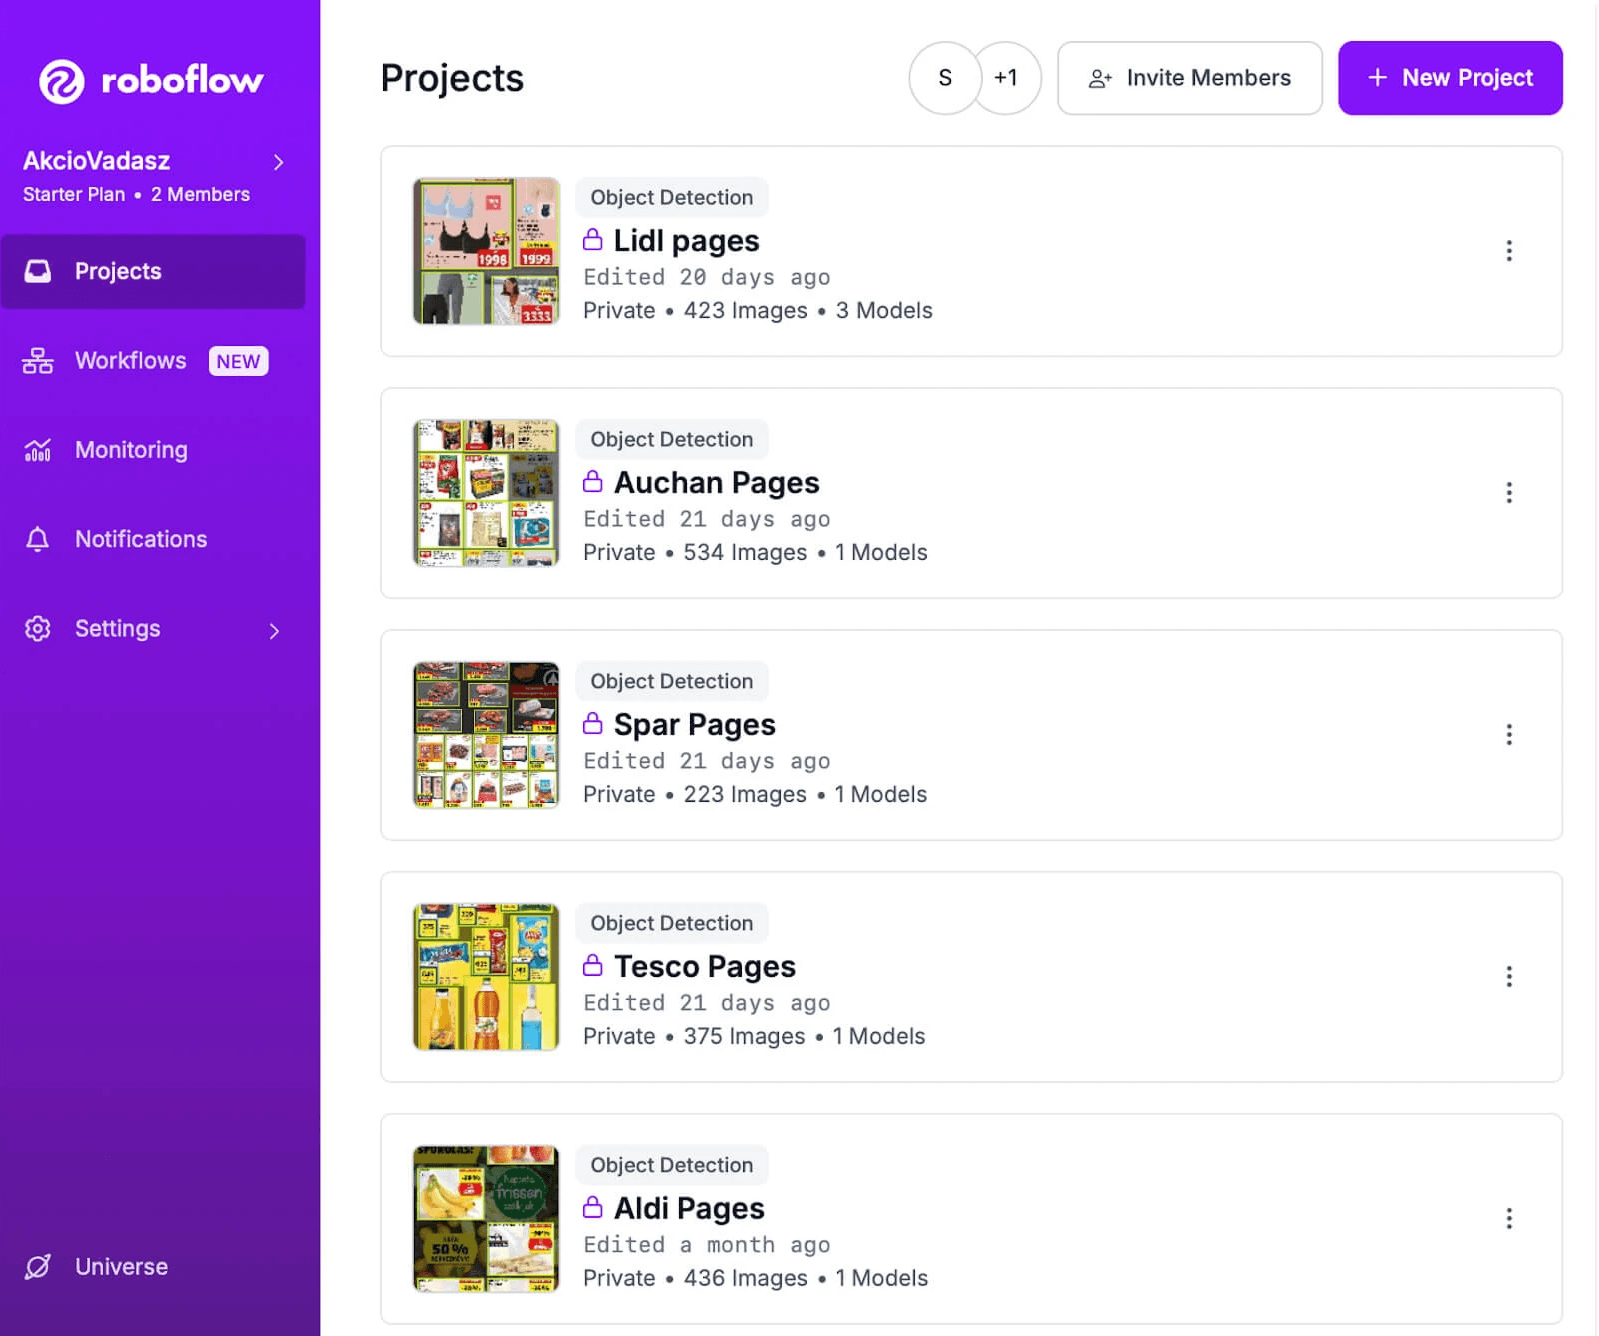The height and width of the screenshot is (1336, 1599).
Task: Open the three-dot menu for Lidl pages
Action: click(1509, 251)
